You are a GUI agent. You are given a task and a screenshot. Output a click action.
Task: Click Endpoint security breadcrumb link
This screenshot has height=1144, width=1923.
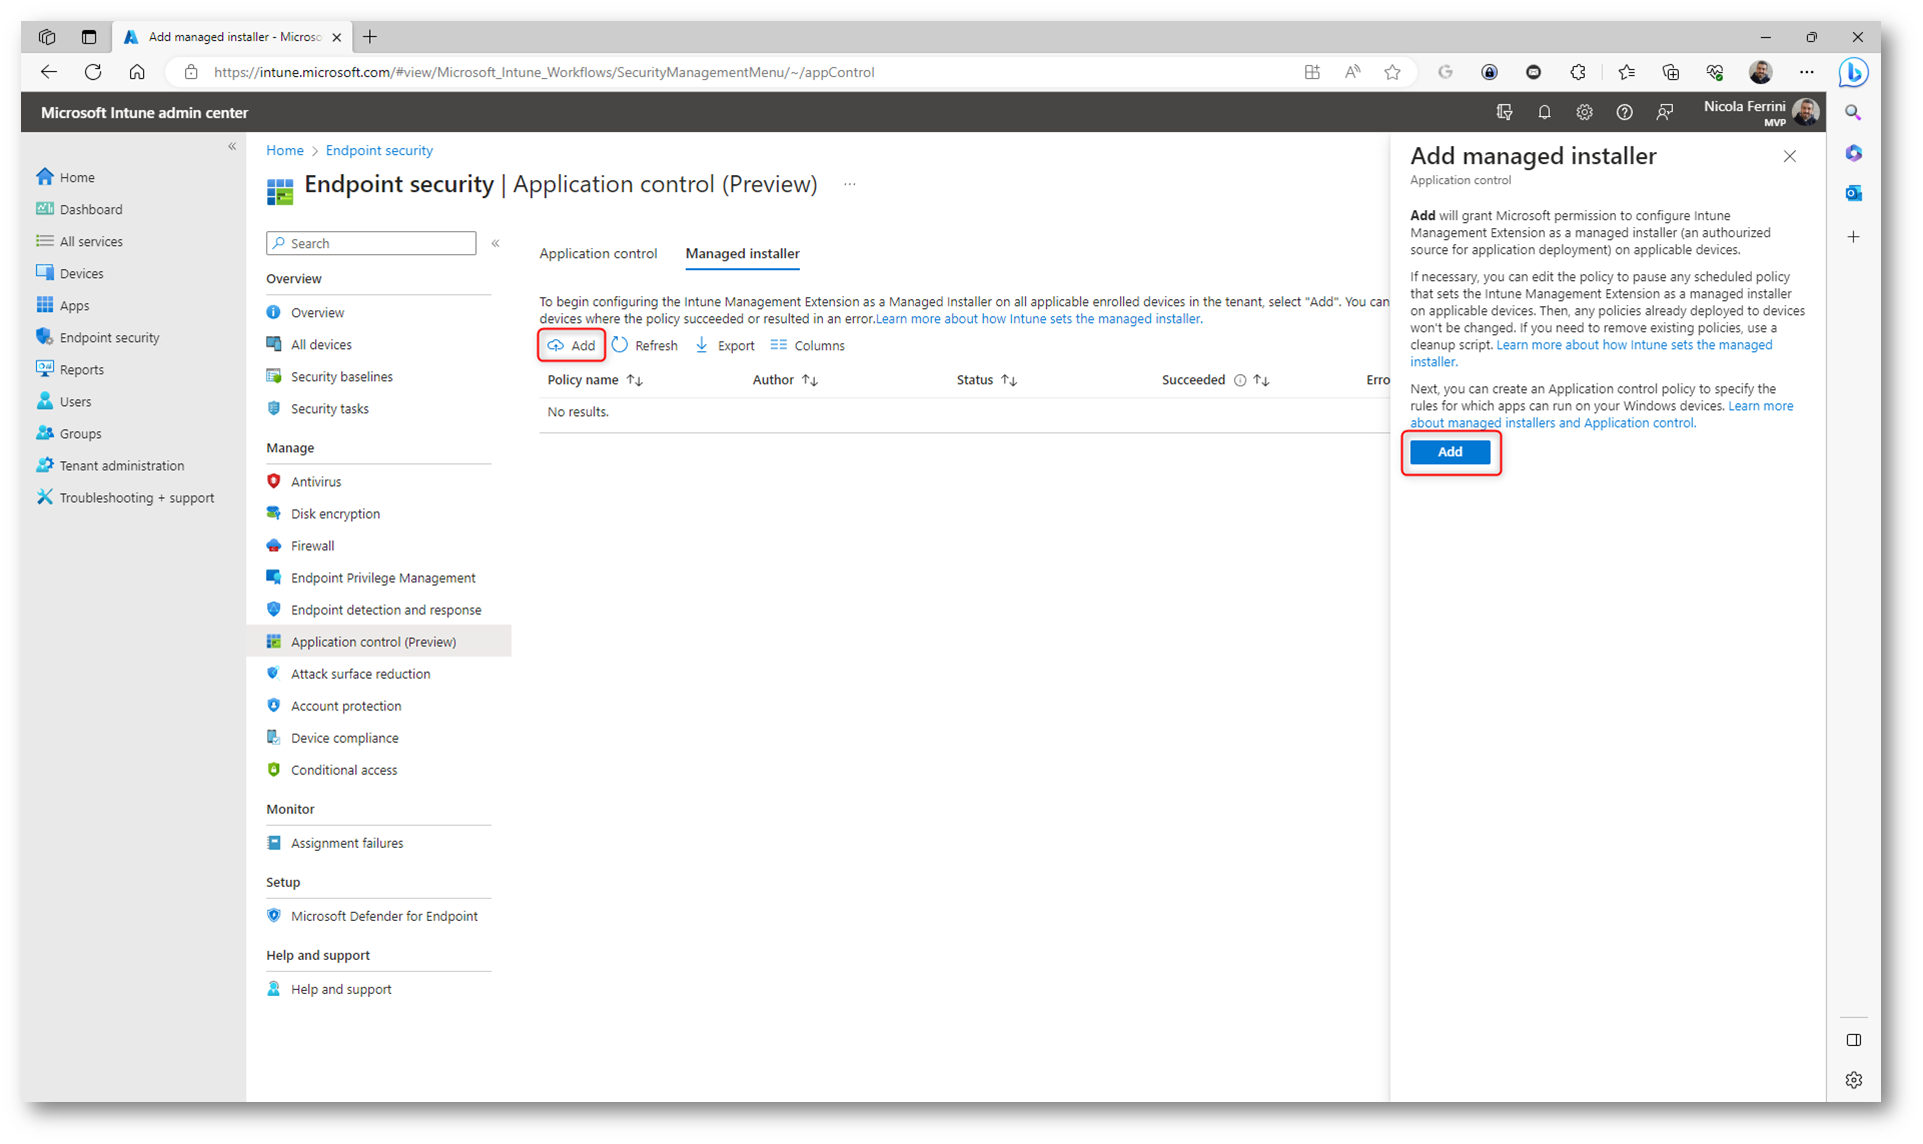379,150
